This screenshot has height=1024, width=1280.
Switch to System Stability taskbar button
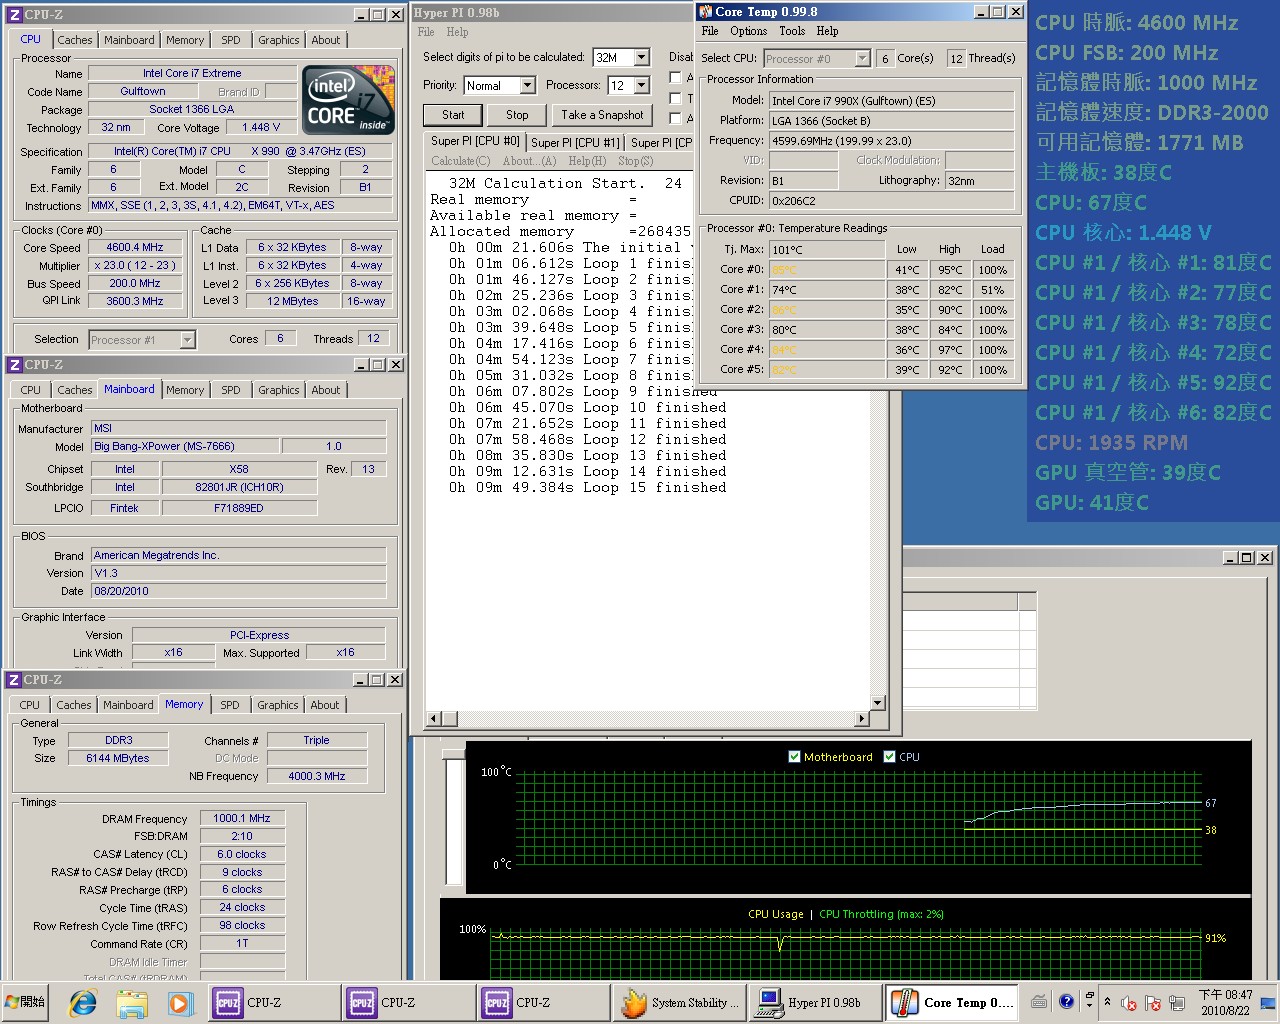click(678, 1002)
